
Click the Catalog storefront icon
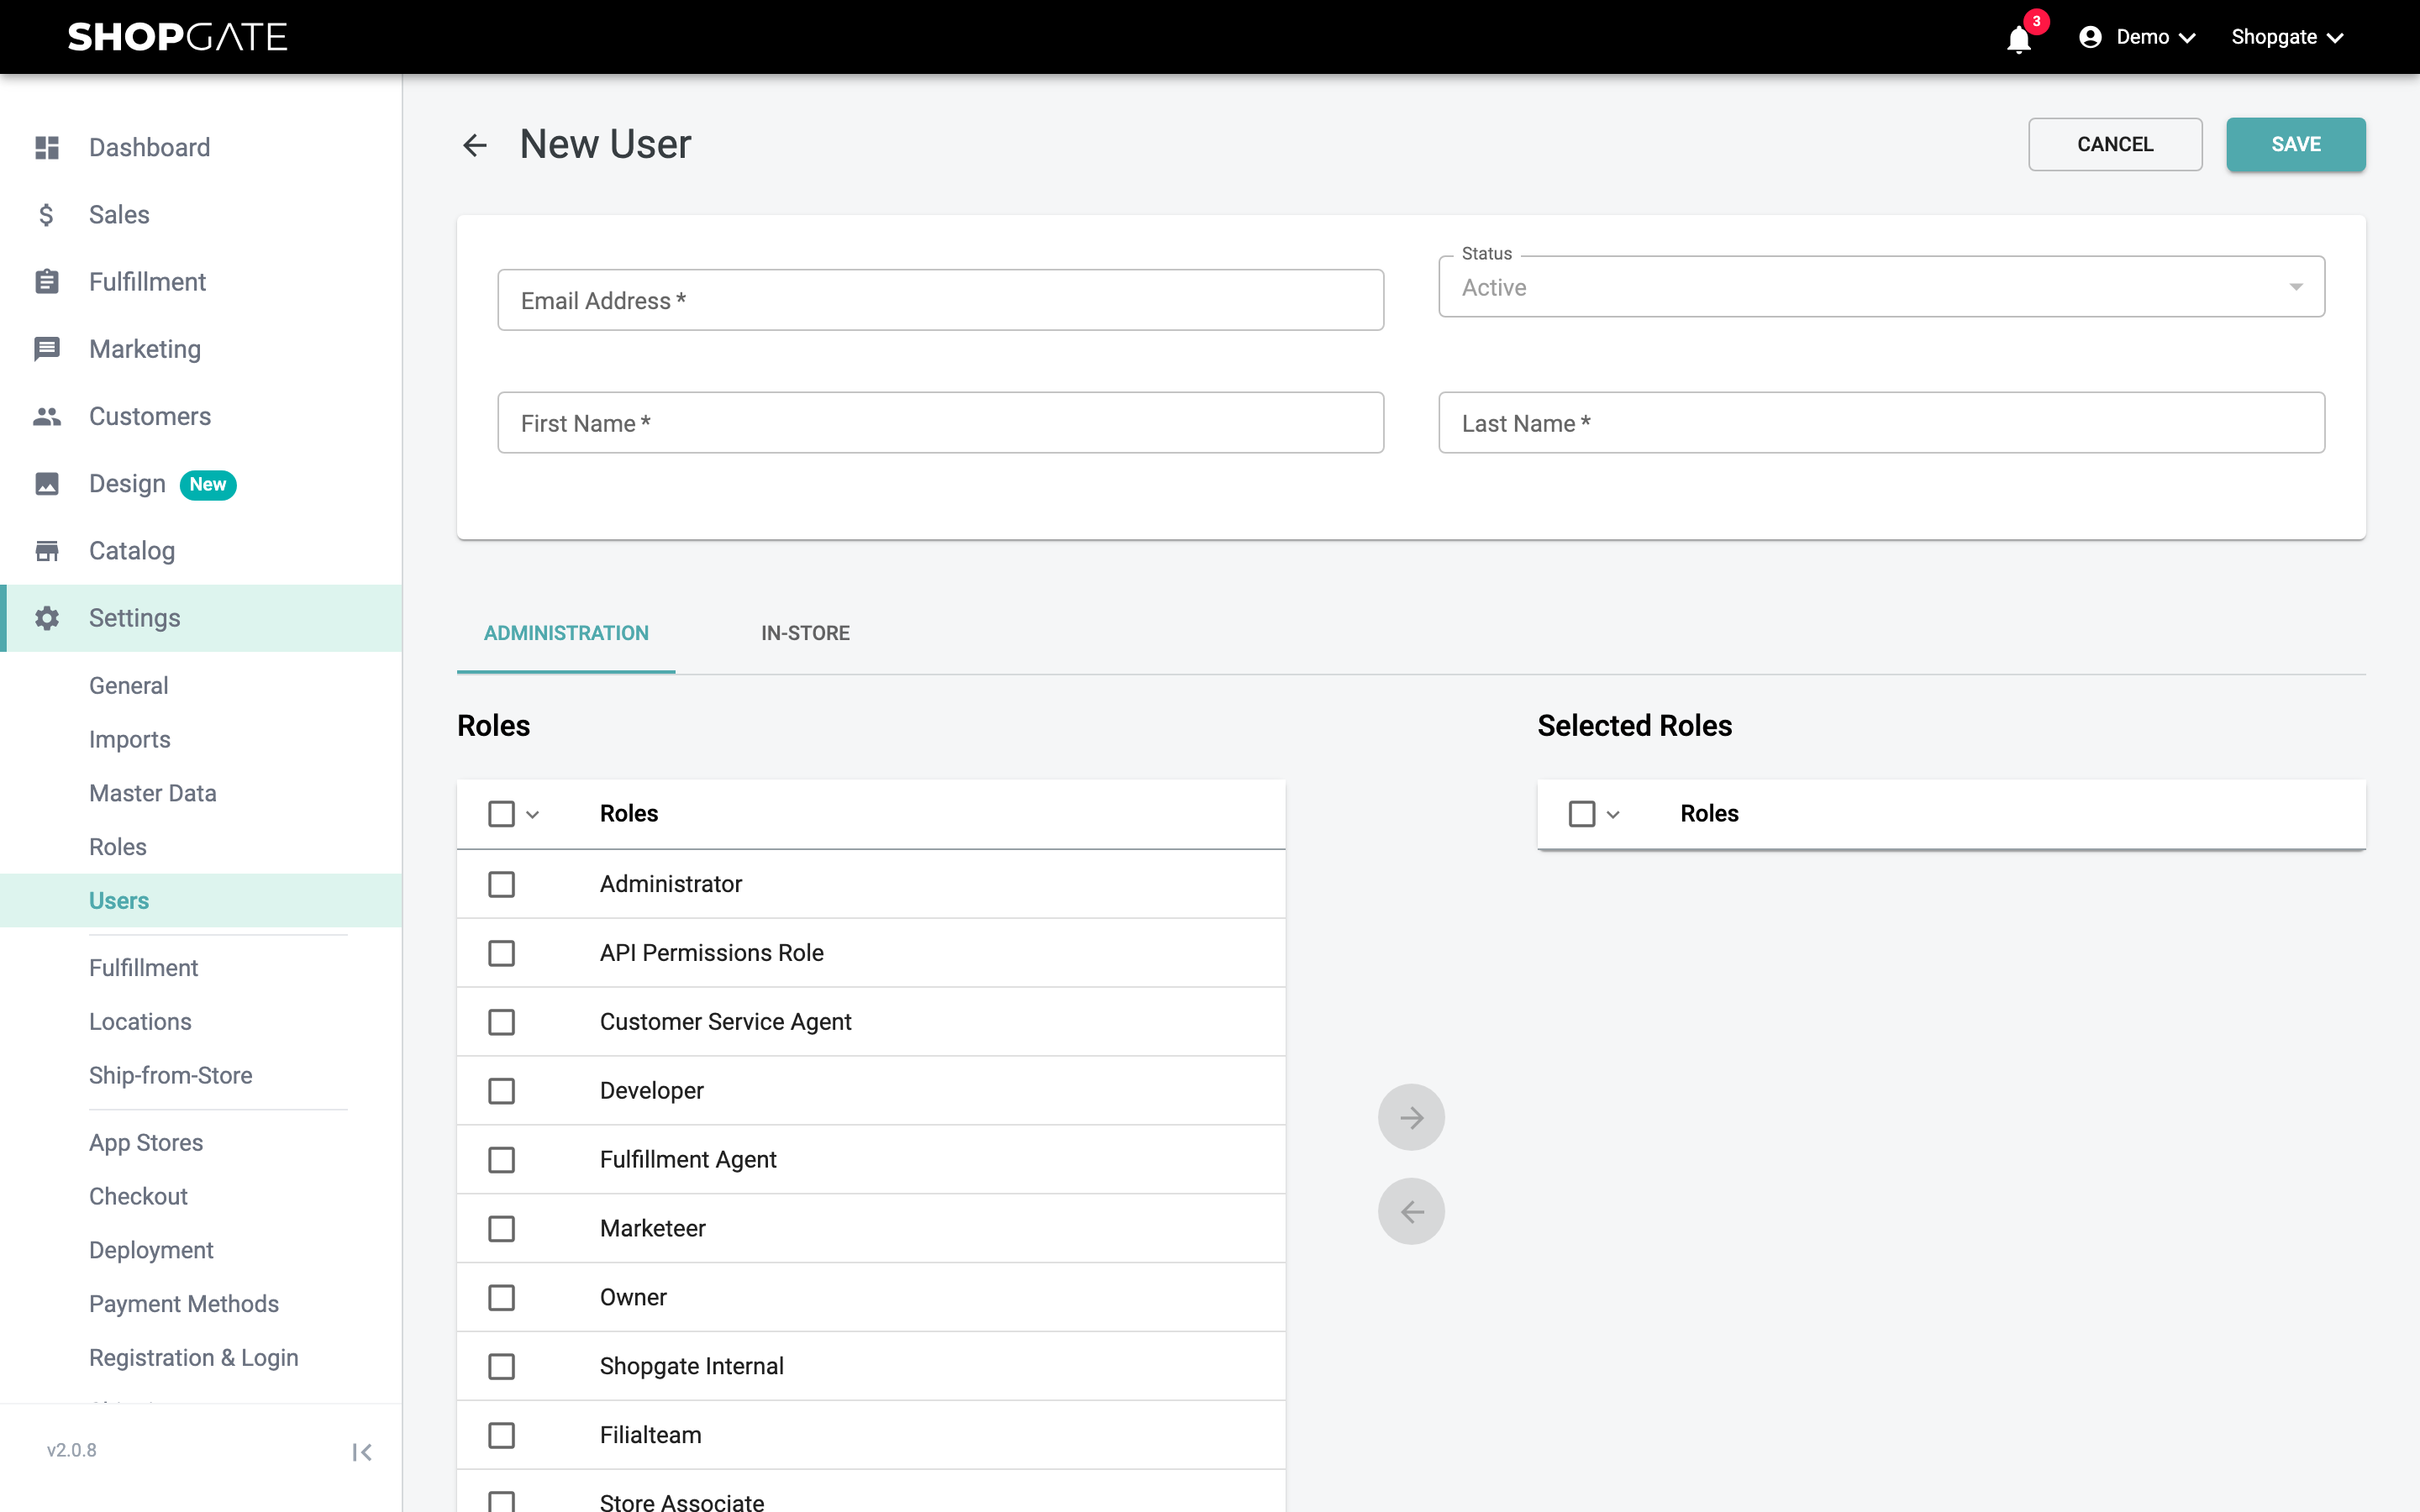pyautogui.click(x=47, y=550)
